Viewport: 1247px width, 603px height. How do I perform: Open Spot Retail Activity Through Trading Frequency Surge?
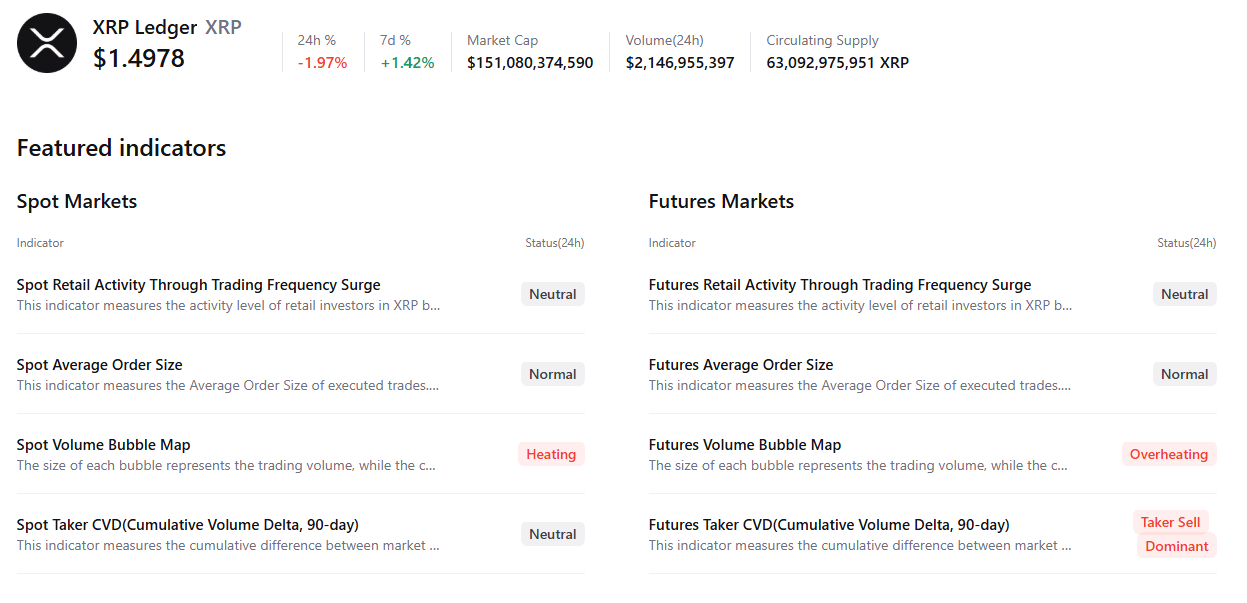[199, 285]
